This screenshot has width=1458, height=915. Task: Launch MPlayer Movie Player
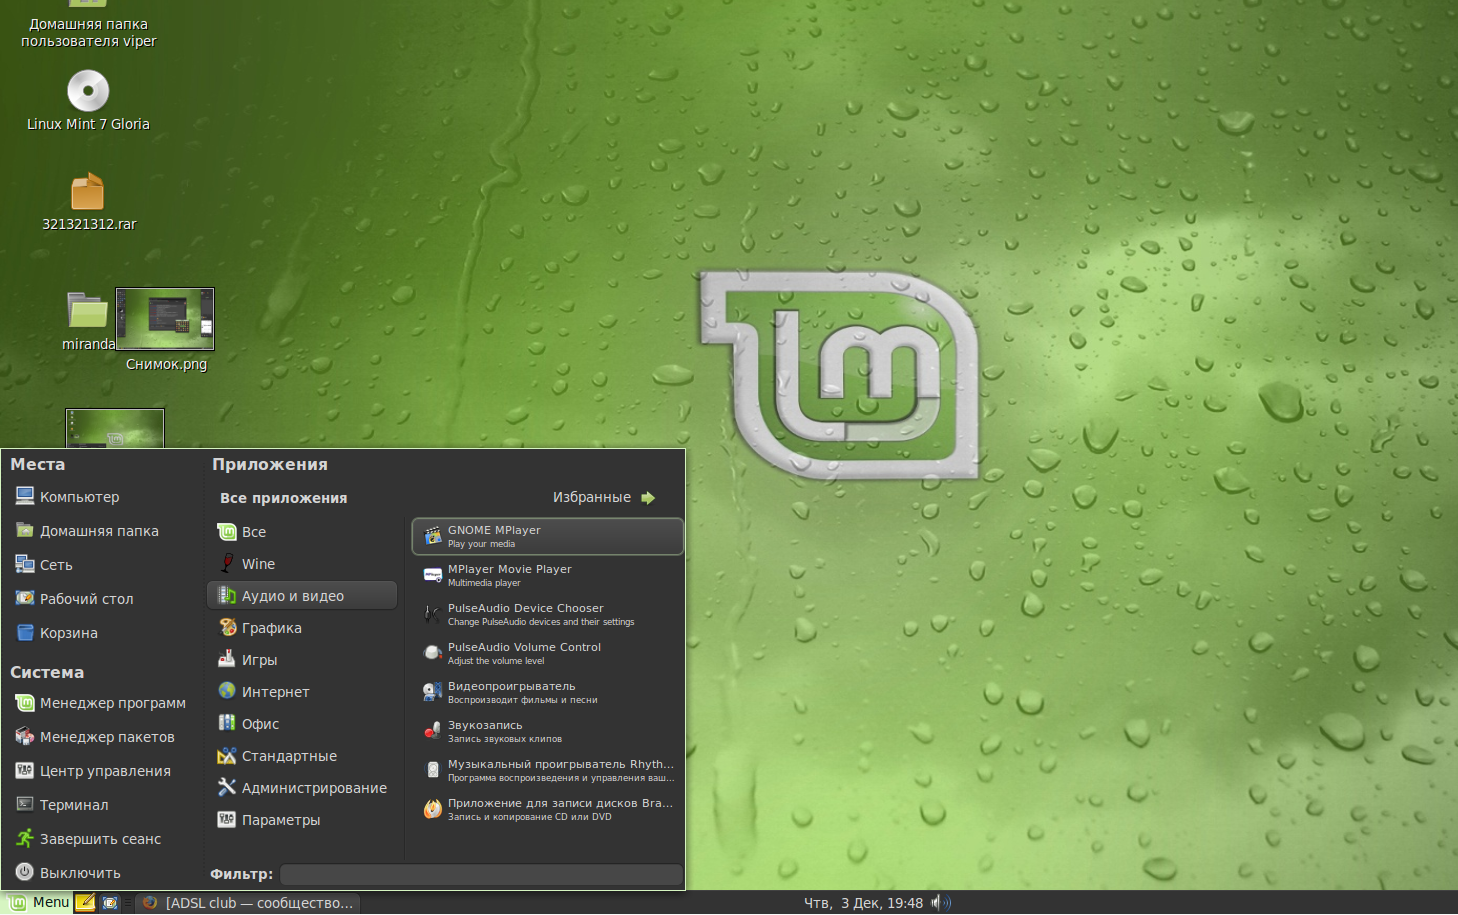point(546,575)
